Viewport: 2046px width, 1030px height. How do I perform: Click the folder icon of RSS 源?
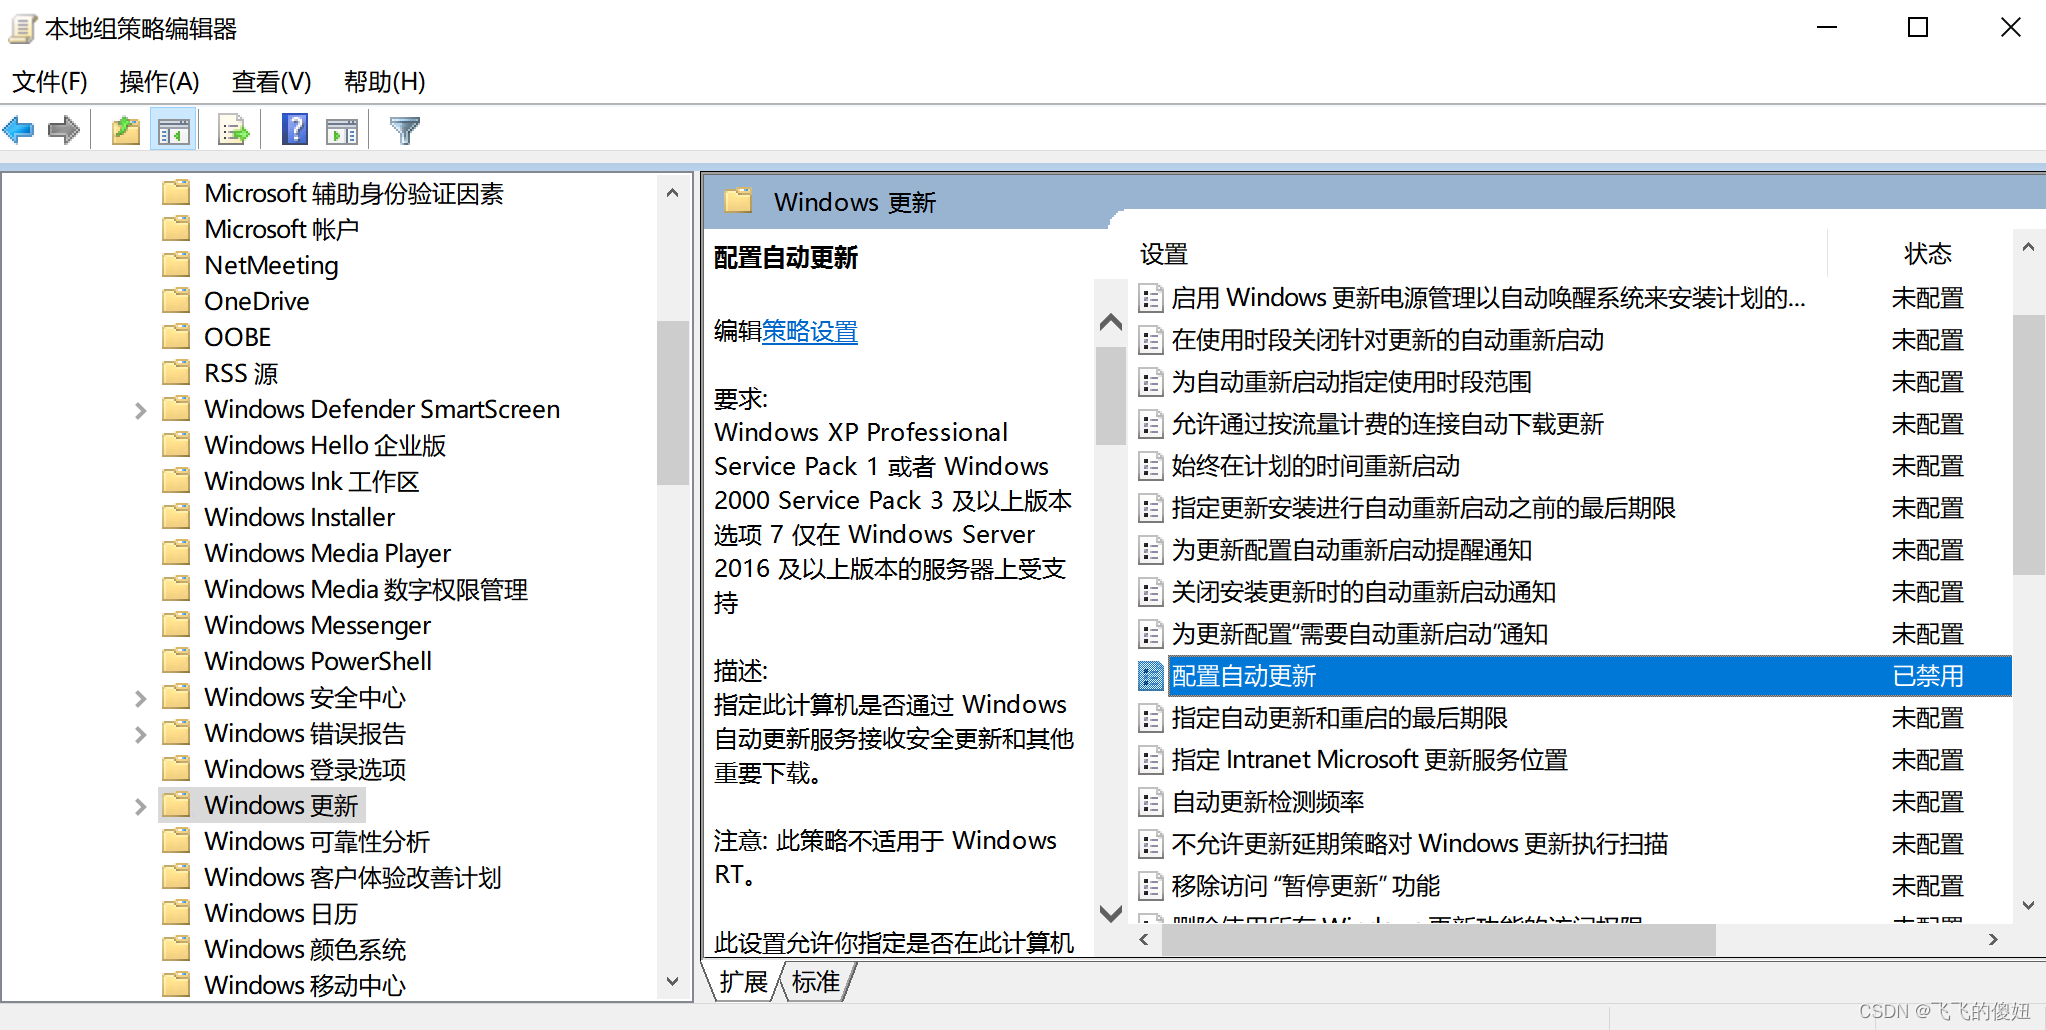coord(176,373)
